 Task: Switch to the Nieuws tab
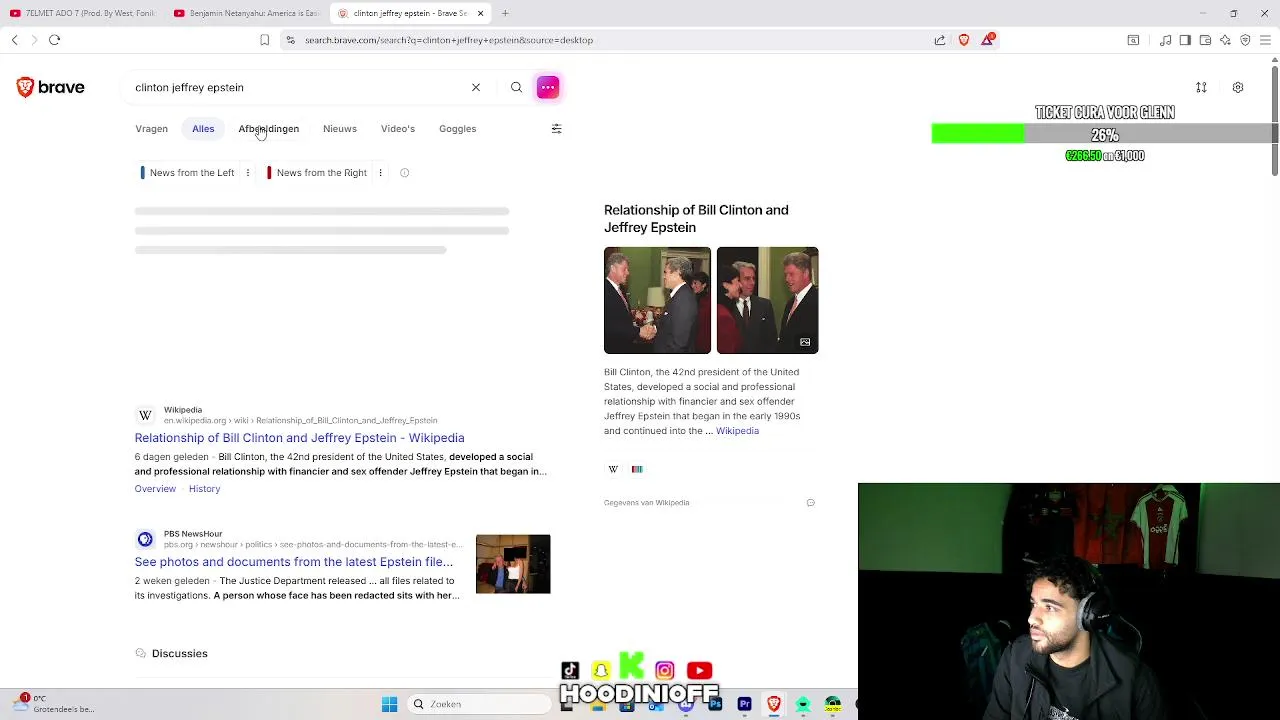pos(340,129)
